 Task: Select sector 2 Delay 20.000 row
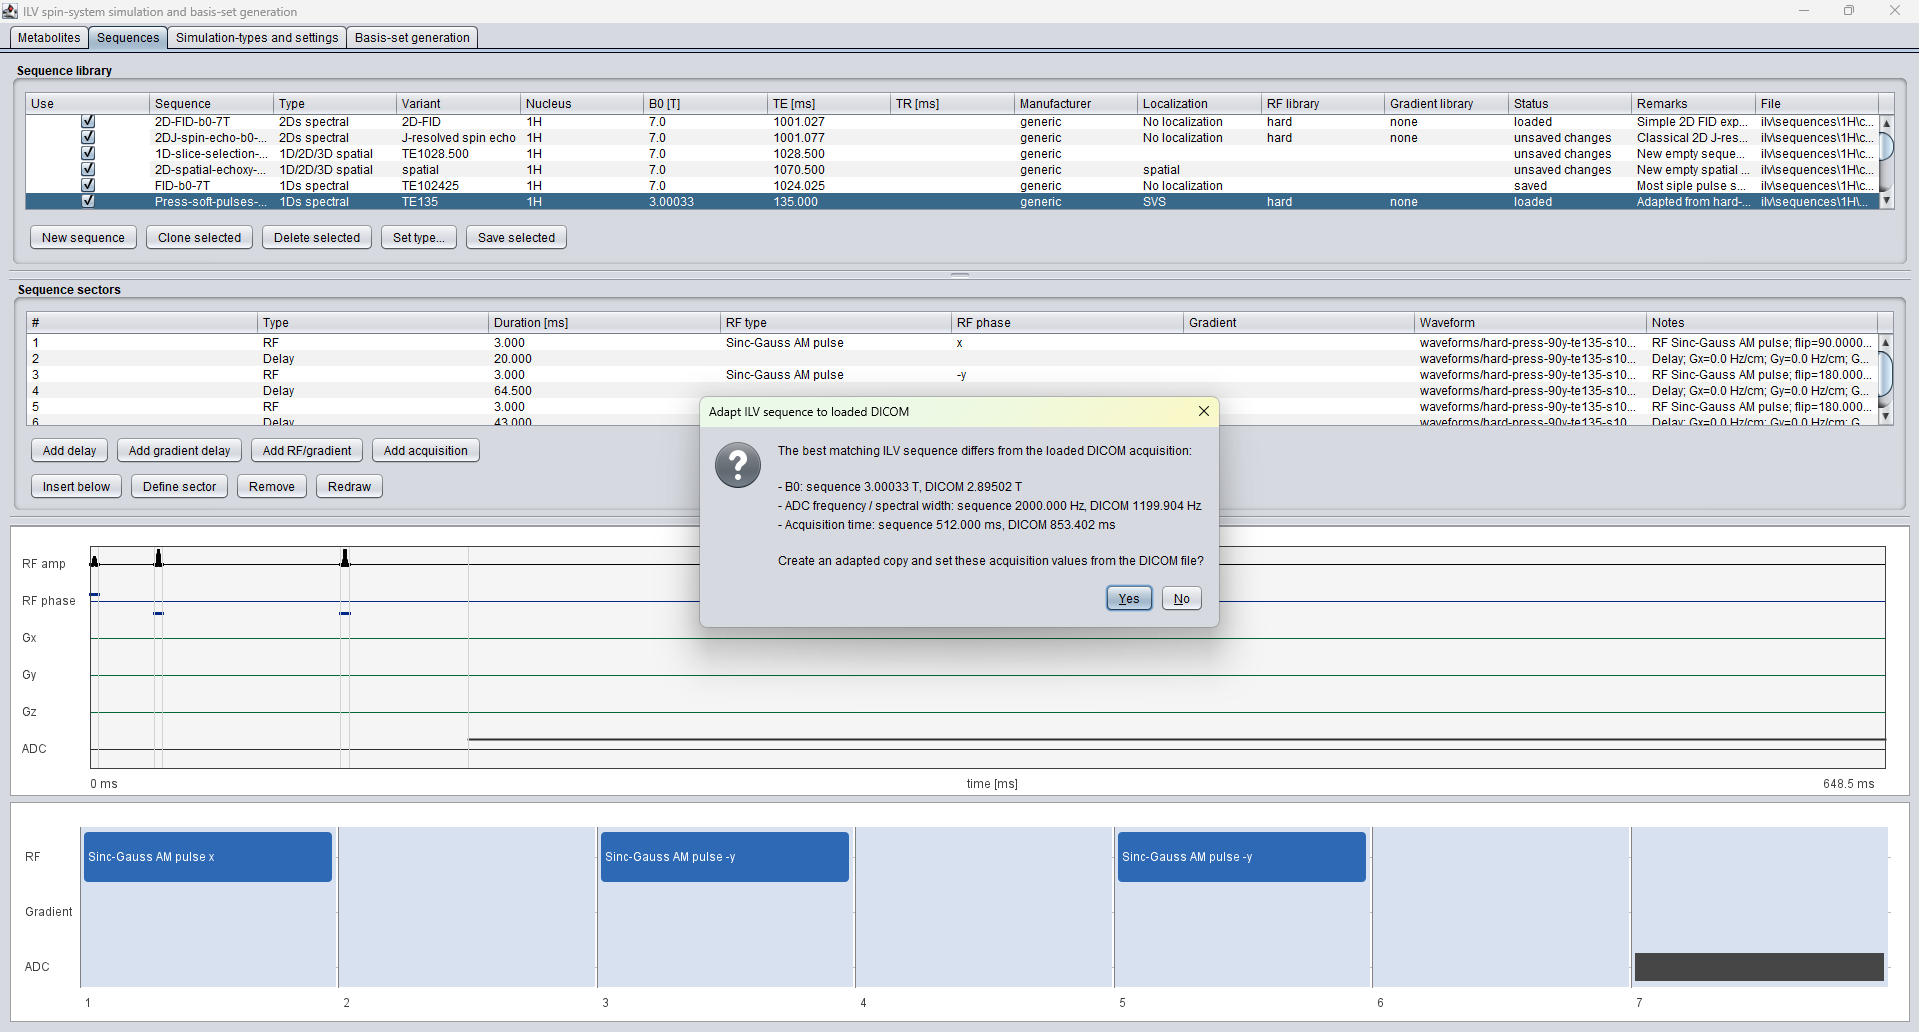tap(952, 359)
